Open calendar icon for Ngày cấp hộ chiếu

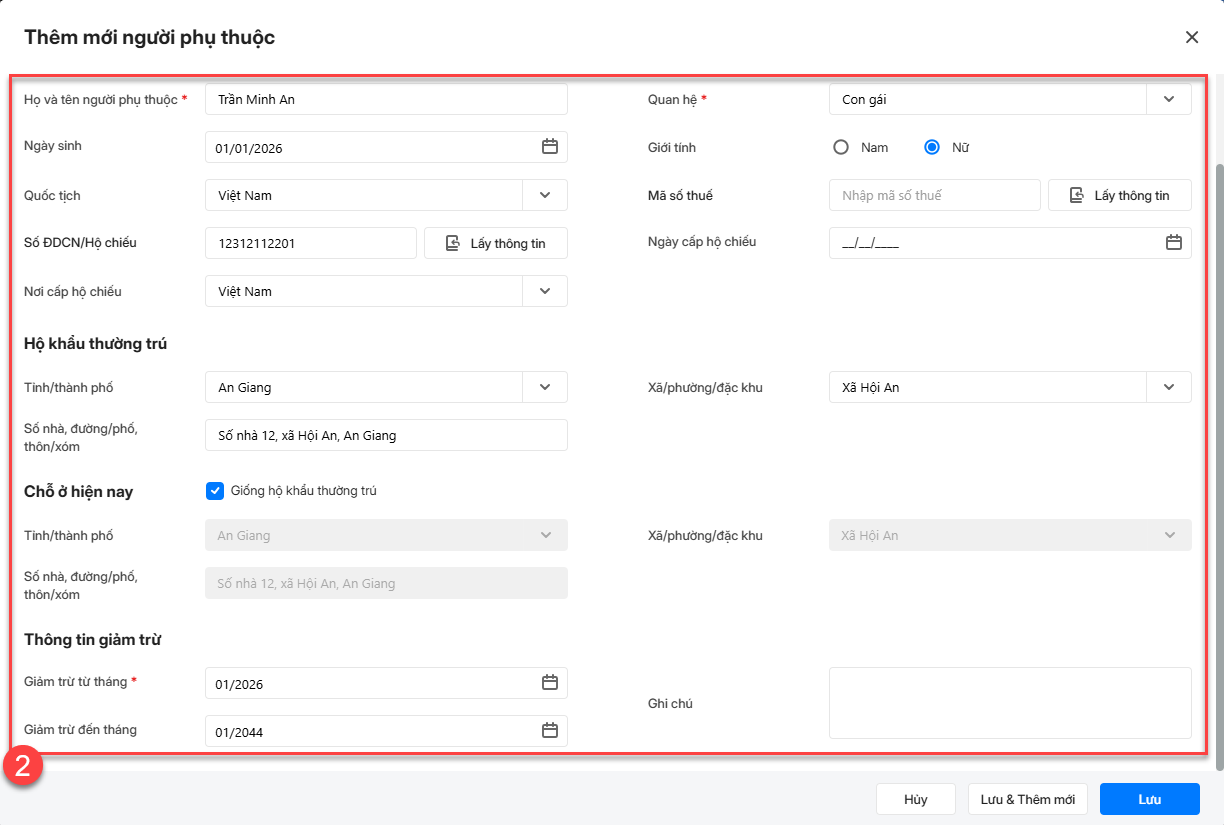(x=1173, y=243)
